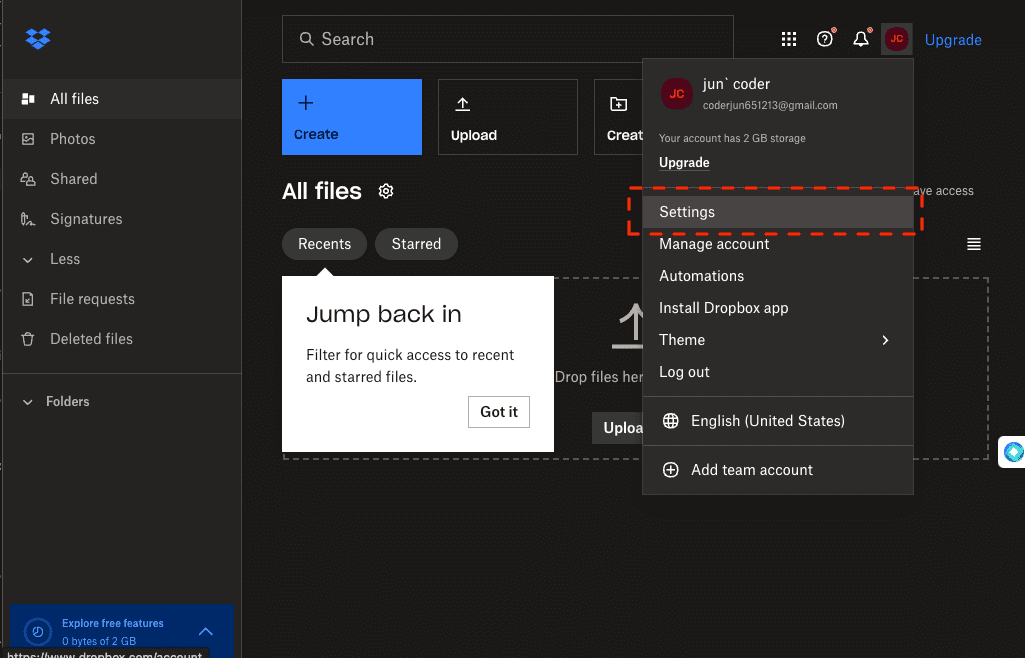Viewport: 1025px width, 658px height.
Task: Click the globe language icon
Action: [671, 420]
